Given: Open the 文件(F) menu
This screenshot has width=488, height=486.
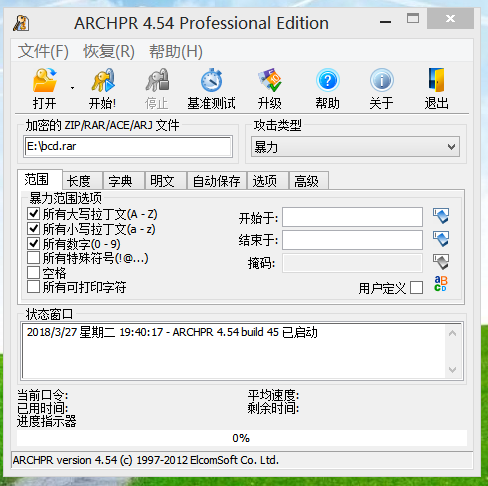Looking at the screenshot, I should tap(43, 51).
